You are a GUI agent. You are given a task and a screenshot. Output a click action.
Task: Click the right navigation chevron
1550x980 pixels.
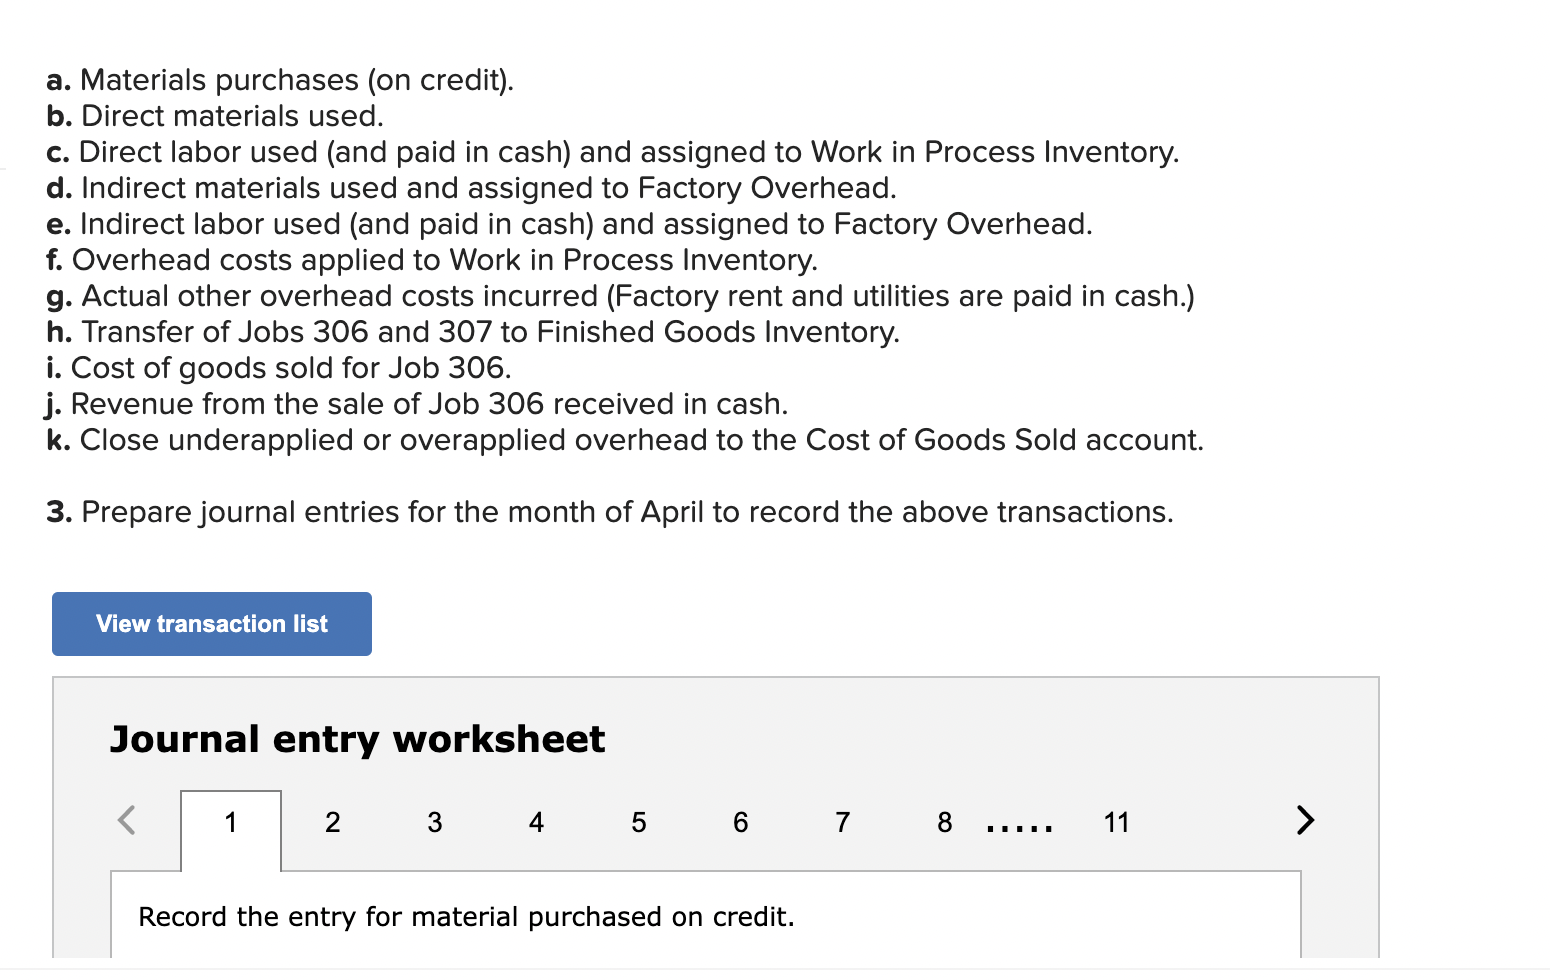1306,820
